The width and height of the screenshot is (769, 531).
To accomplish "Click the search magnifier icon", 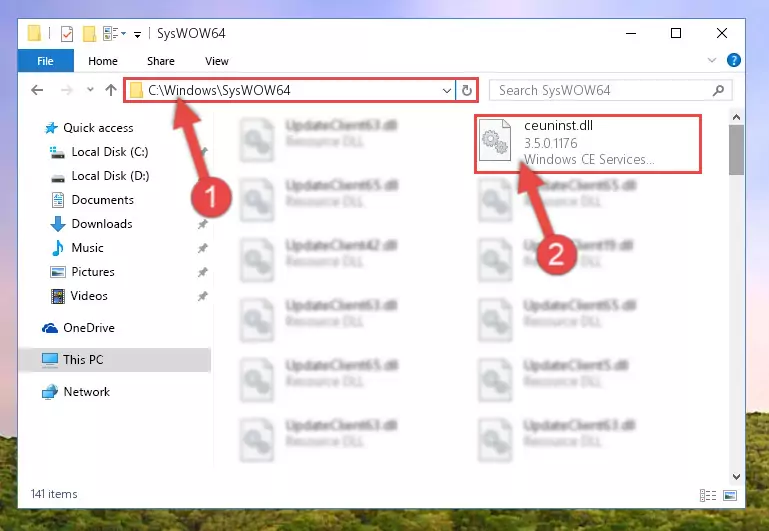I will pos(718,90).
